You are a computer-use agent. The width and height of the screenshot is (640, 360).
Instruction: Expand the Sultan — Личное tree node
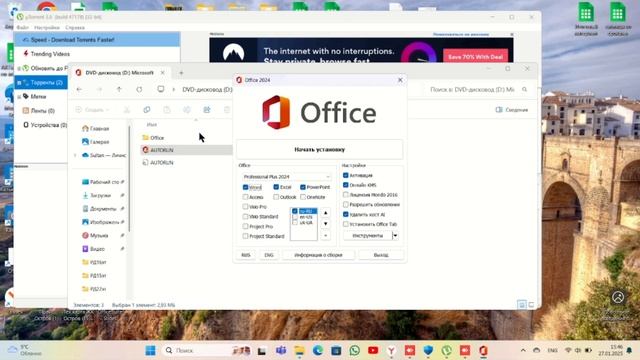point(75,155)
